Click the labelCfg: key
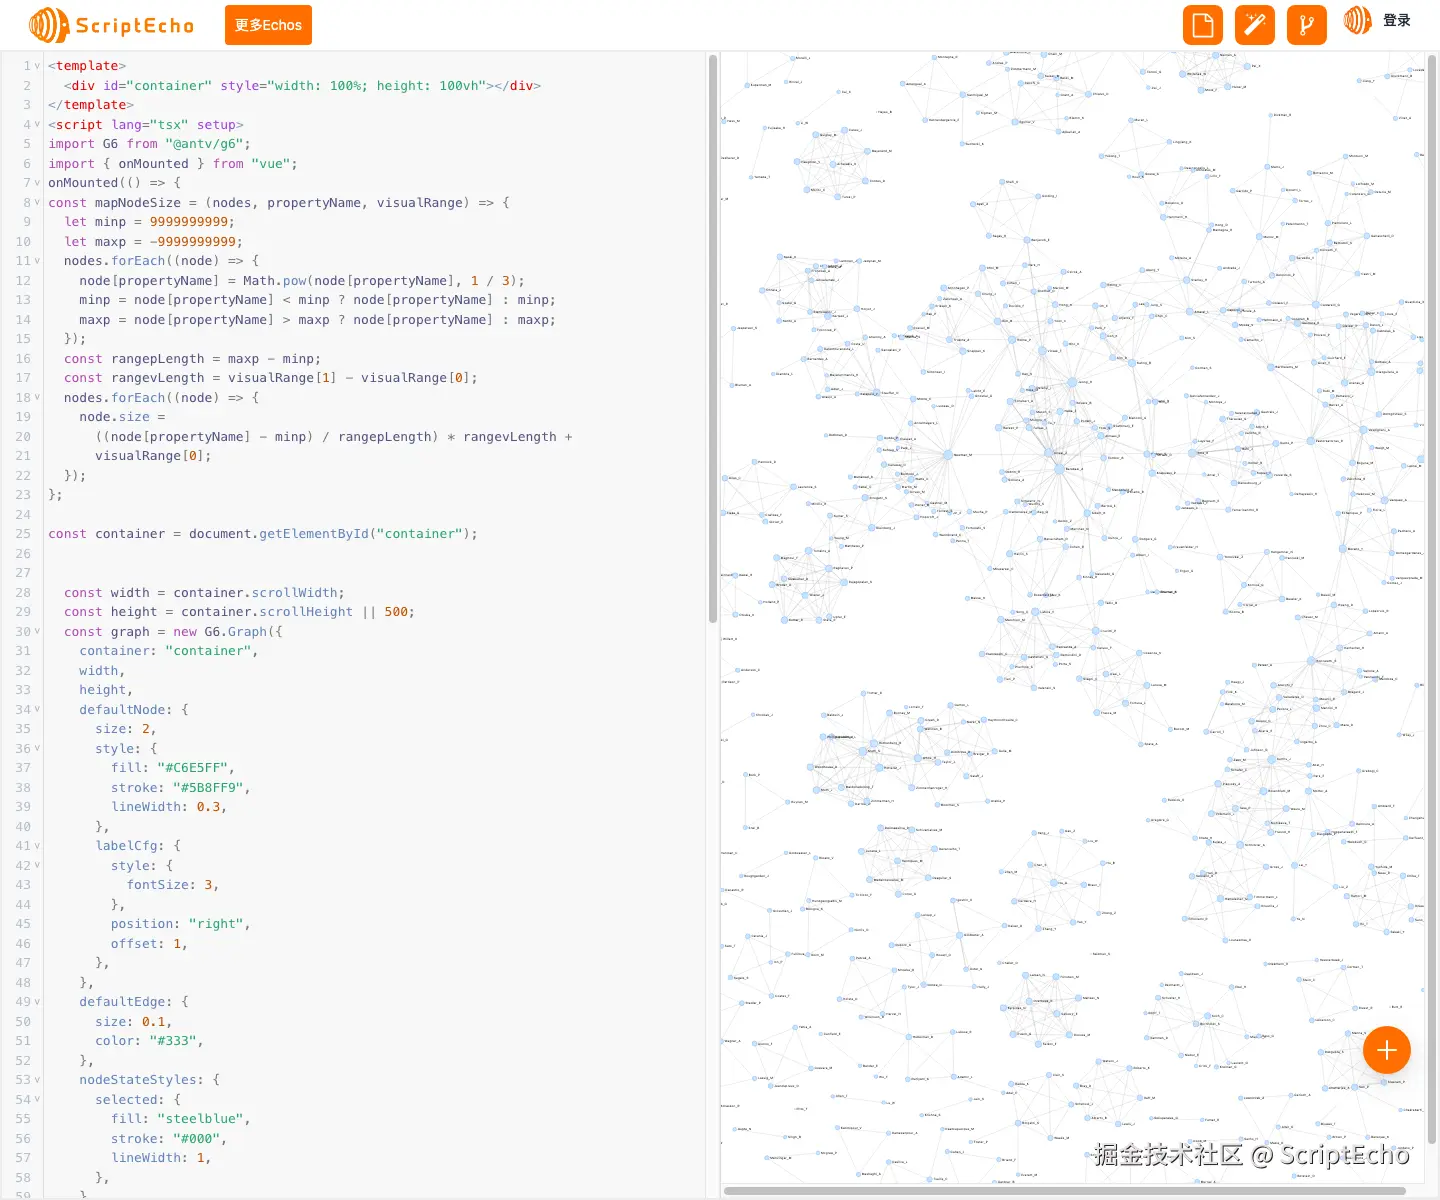The image size is (1440, 1200). [x=130, y=846]
